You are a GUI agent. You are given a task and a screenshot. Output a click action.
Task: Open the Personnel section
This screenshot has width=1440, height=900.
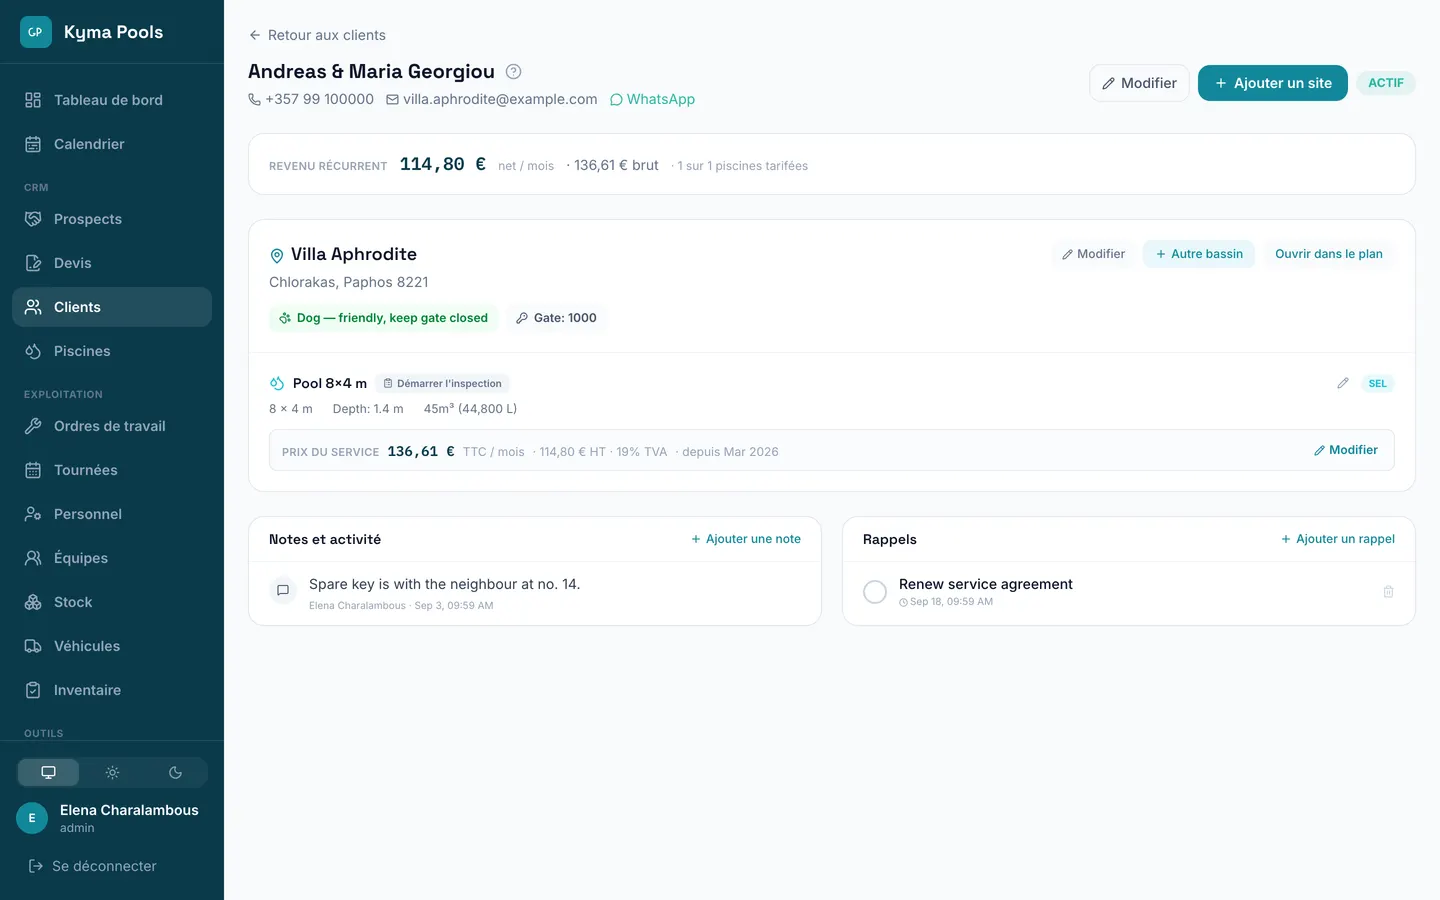[112, 514]
